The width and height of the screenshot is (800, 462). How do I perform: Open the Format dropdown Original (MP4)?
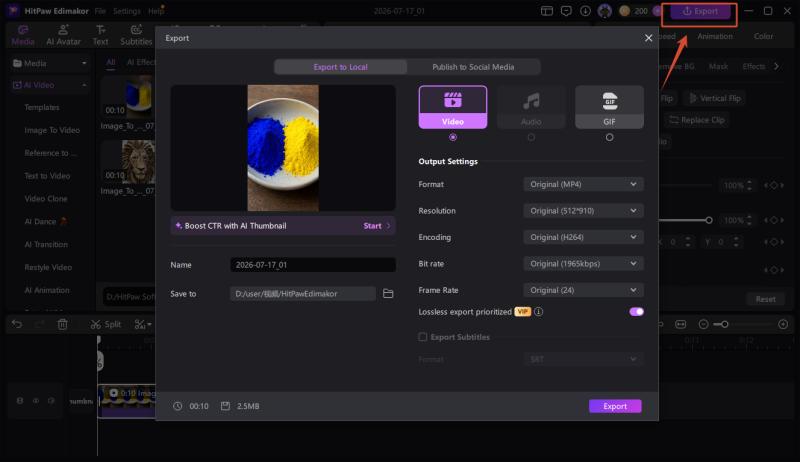pyautogui.click(x=583, y=184)
